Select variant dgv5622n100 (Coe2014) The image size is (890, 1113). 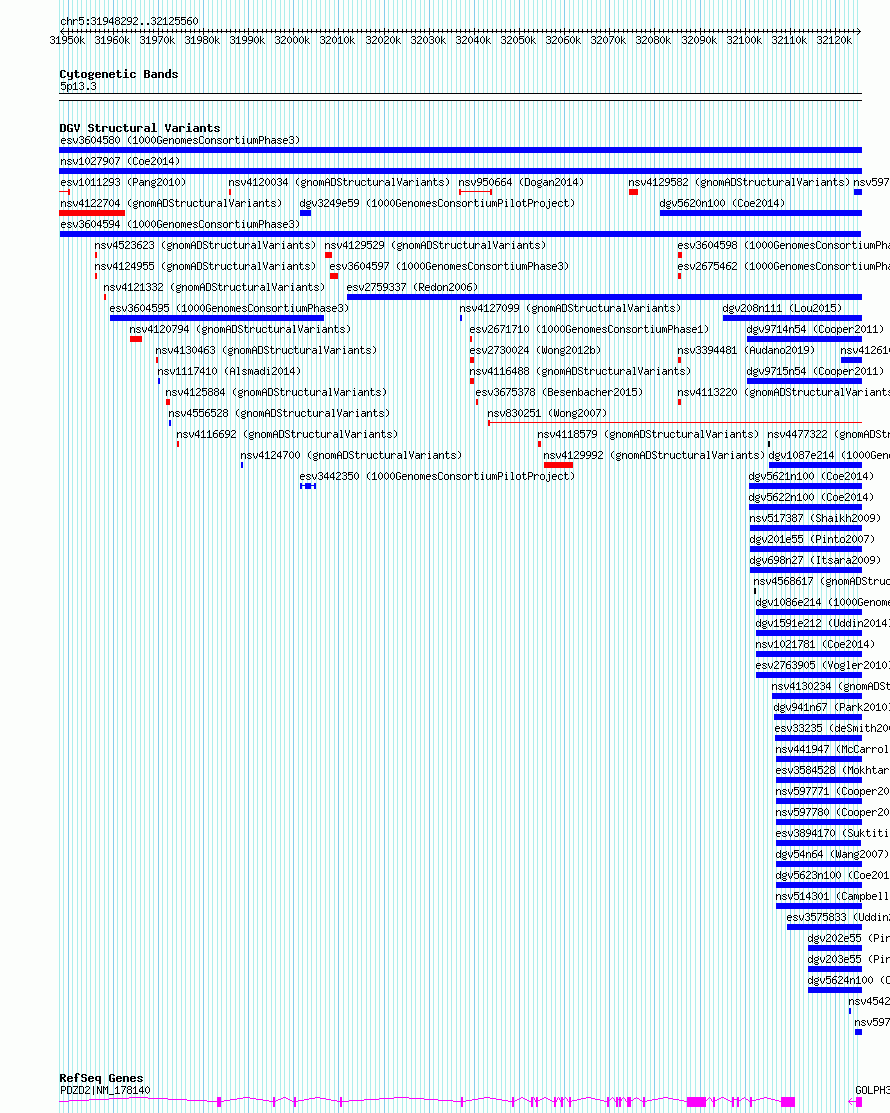click(x=811, y=497)
